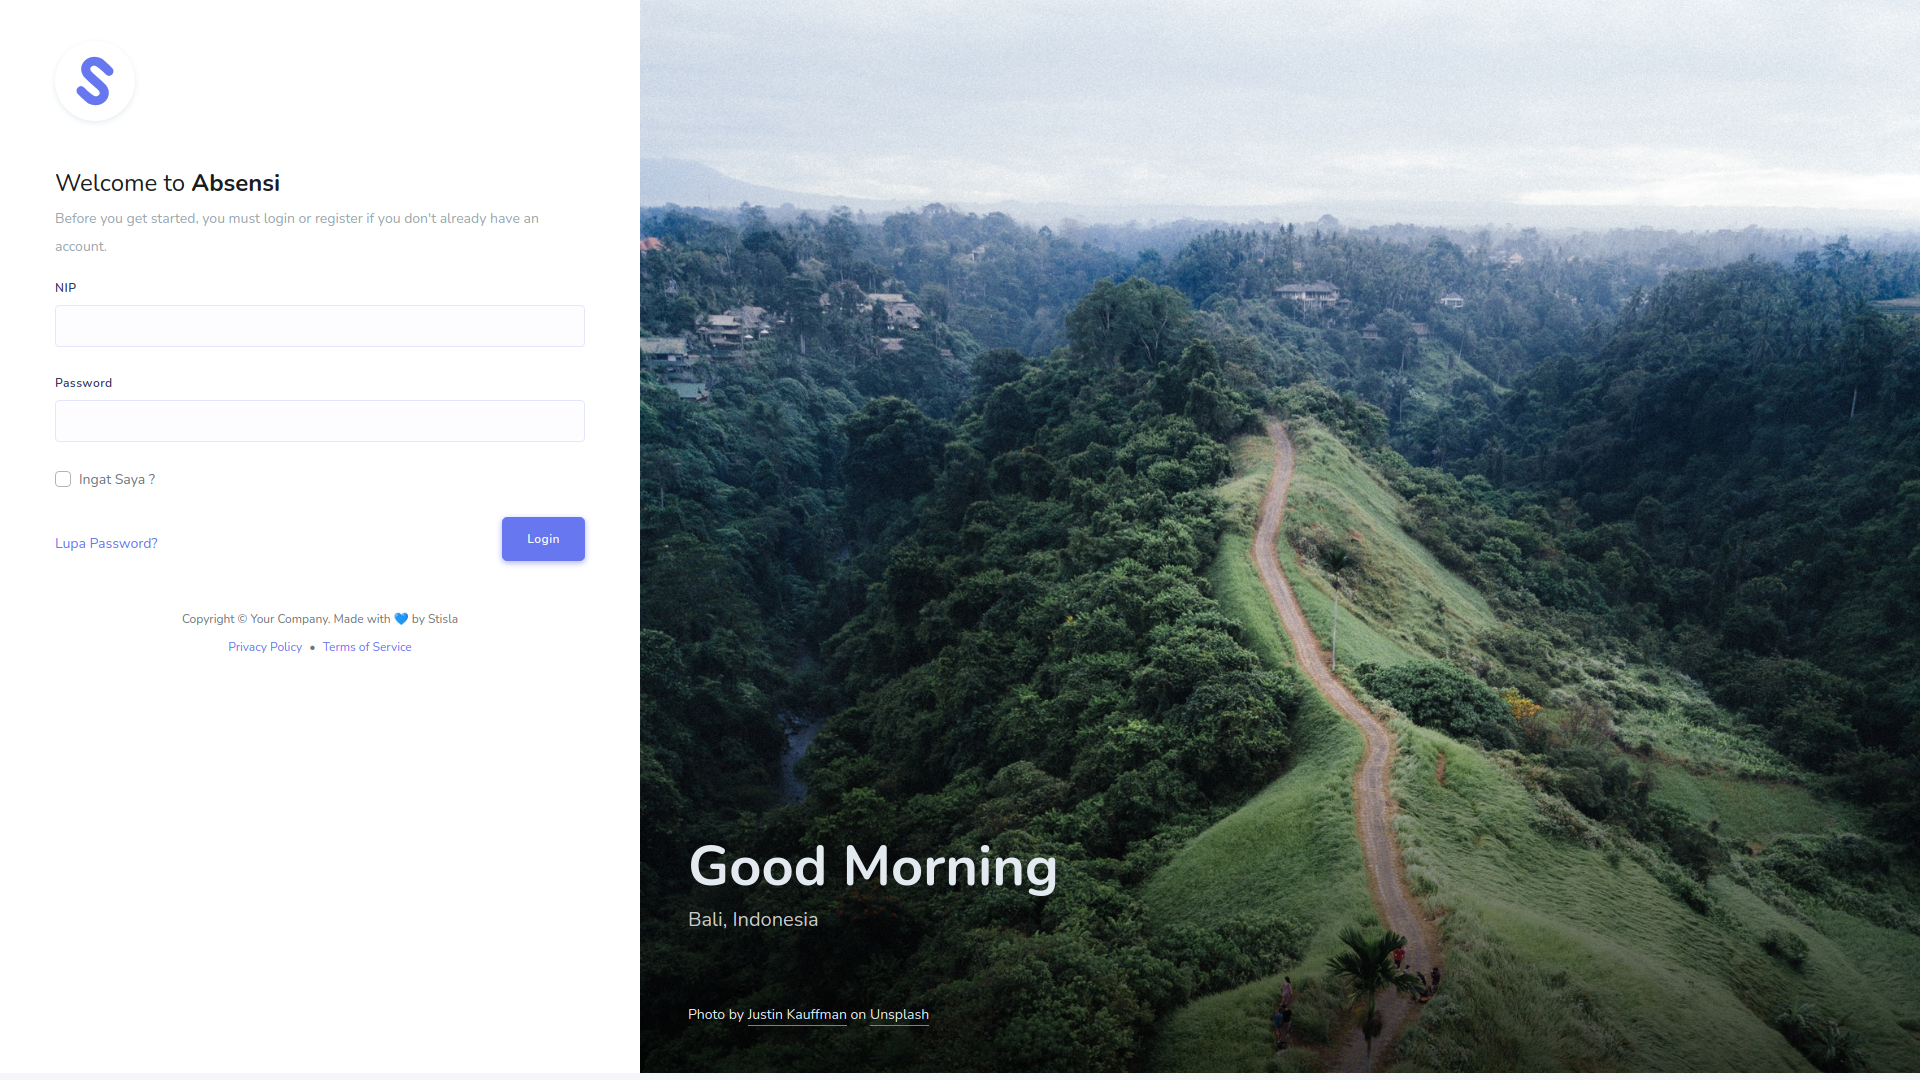Click the NIP field label
Screen dimensions: 1920x1080
pos(66,287)
